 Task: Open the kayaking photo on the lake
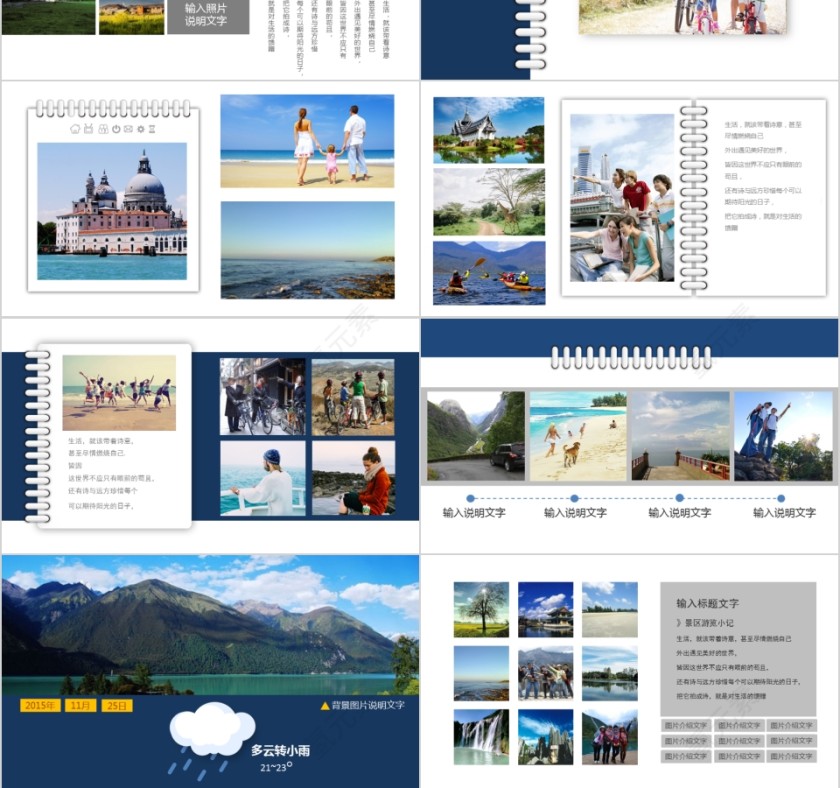489,273
